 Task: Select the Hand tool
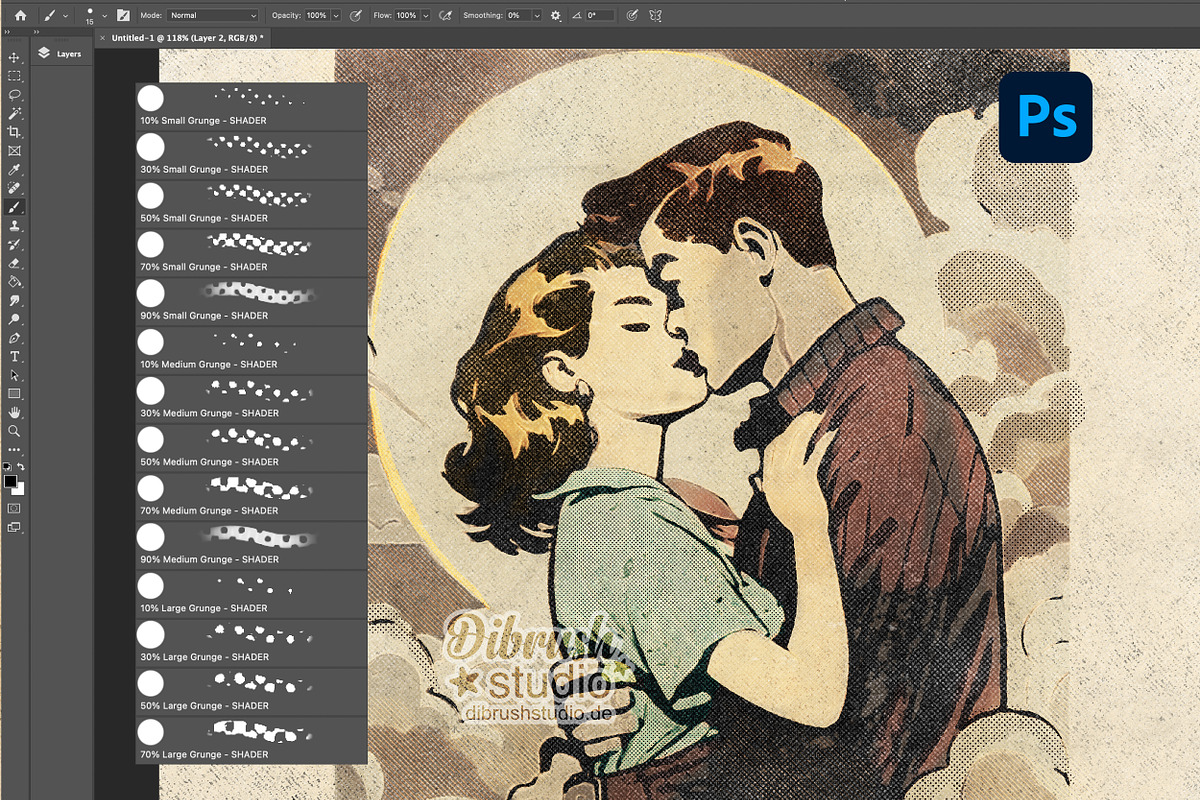tap(14, 413)
